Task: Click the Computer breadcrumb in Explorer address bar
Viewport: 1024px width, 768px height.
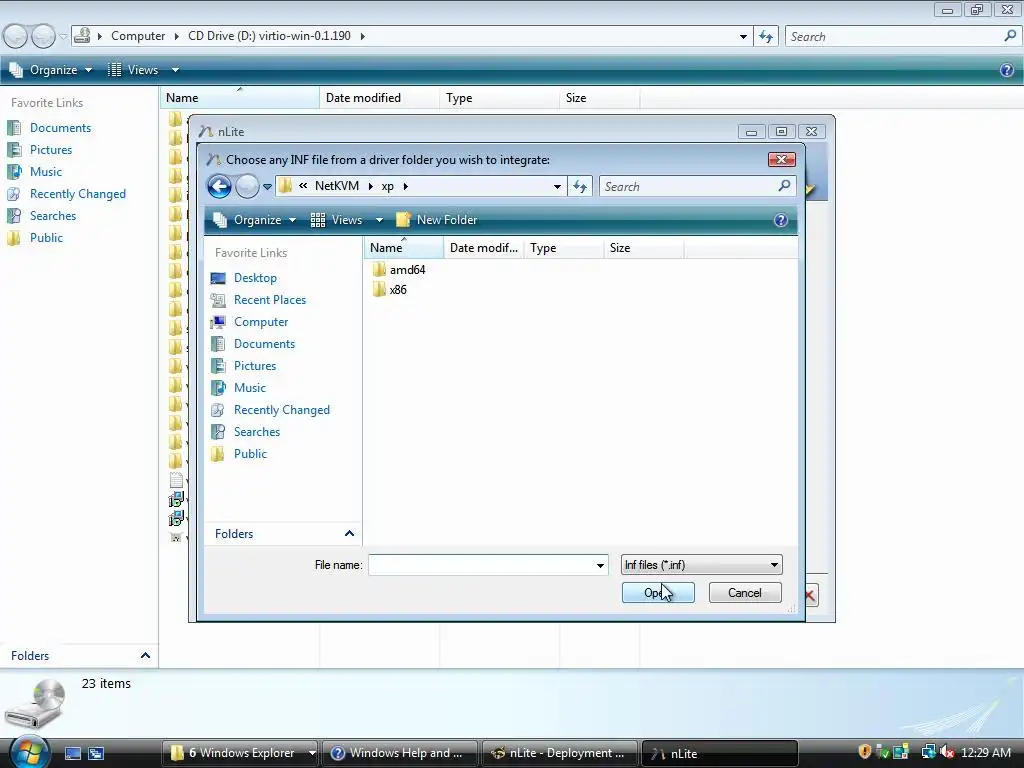Action: 138,36
